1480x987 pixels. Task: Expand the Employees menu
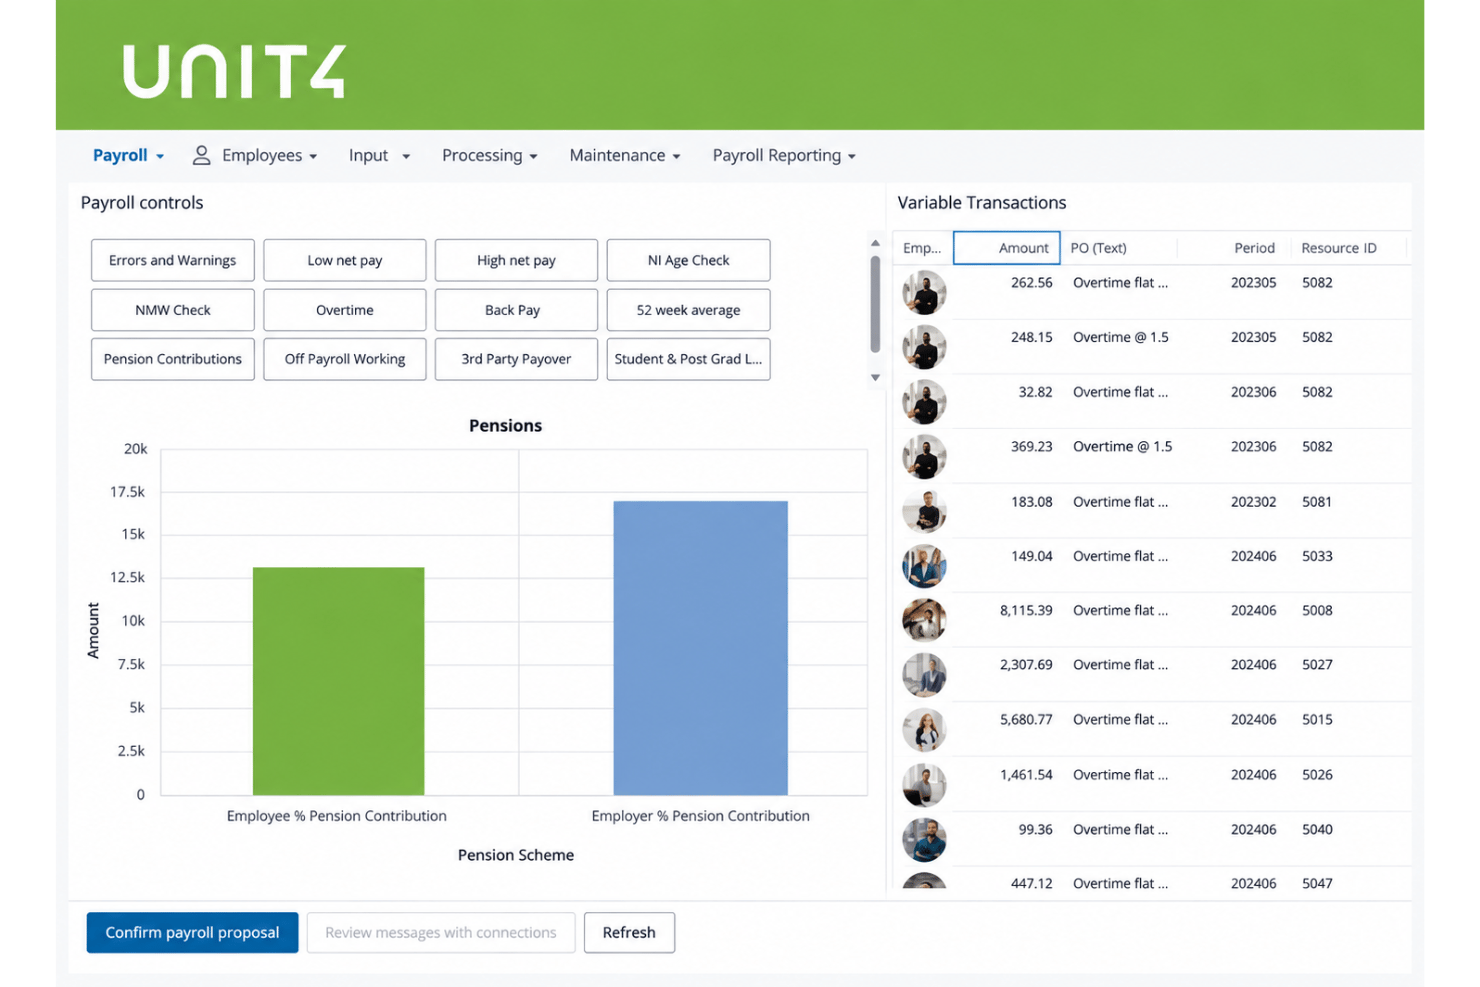point(269,155)
